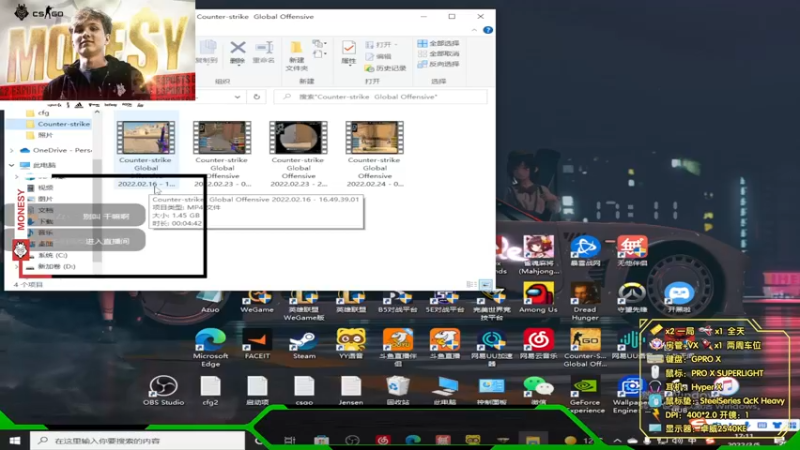
Task: Open the Azuo desktop shortcut
Action: tap(210, 302)
